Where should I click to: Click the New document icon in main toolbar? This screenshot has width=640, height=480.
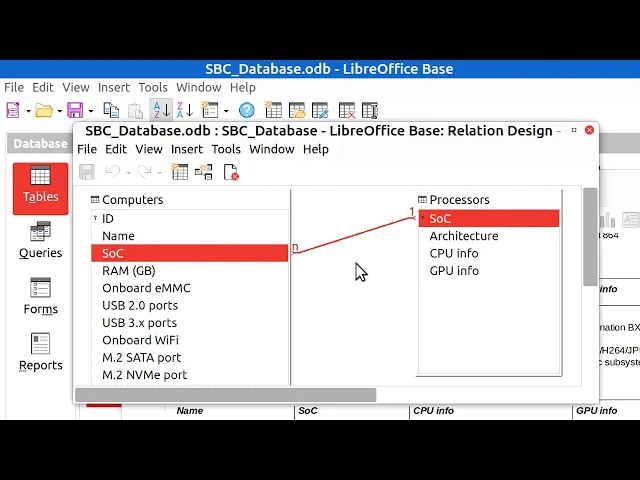pyautogui.click(x=13, y=110)
